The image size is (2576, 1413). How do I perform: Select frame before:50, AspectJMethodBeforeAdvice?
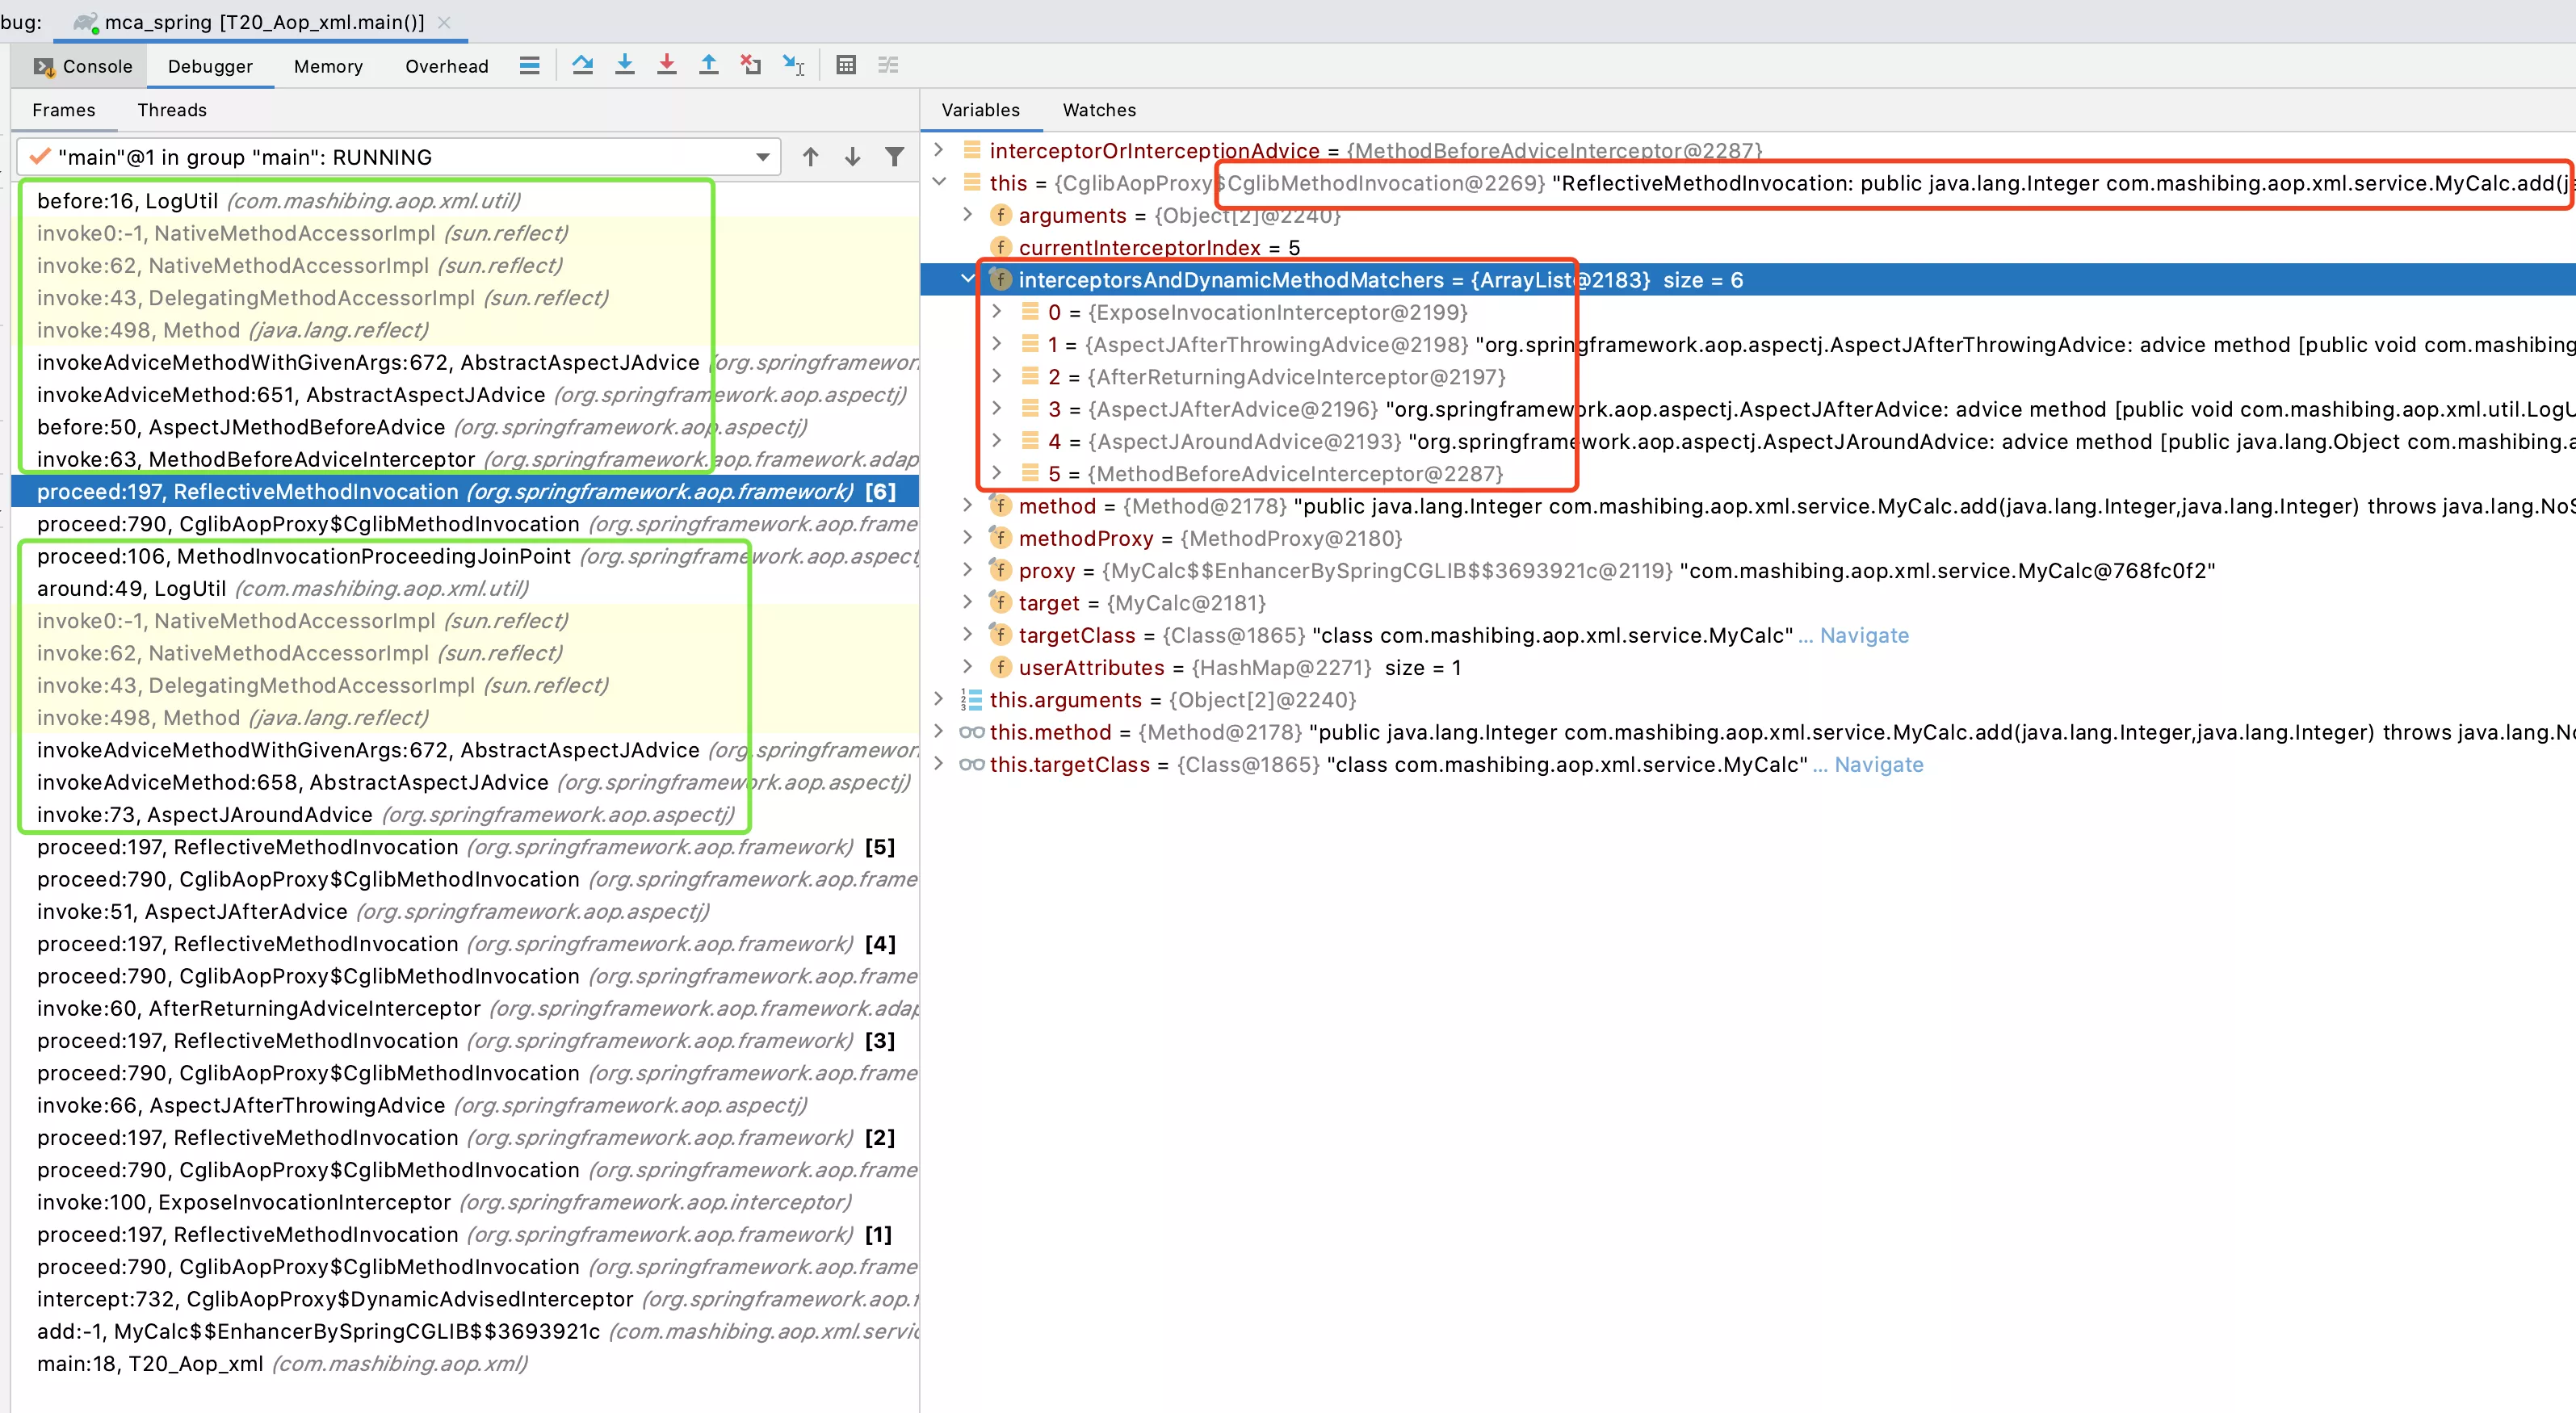465,427
